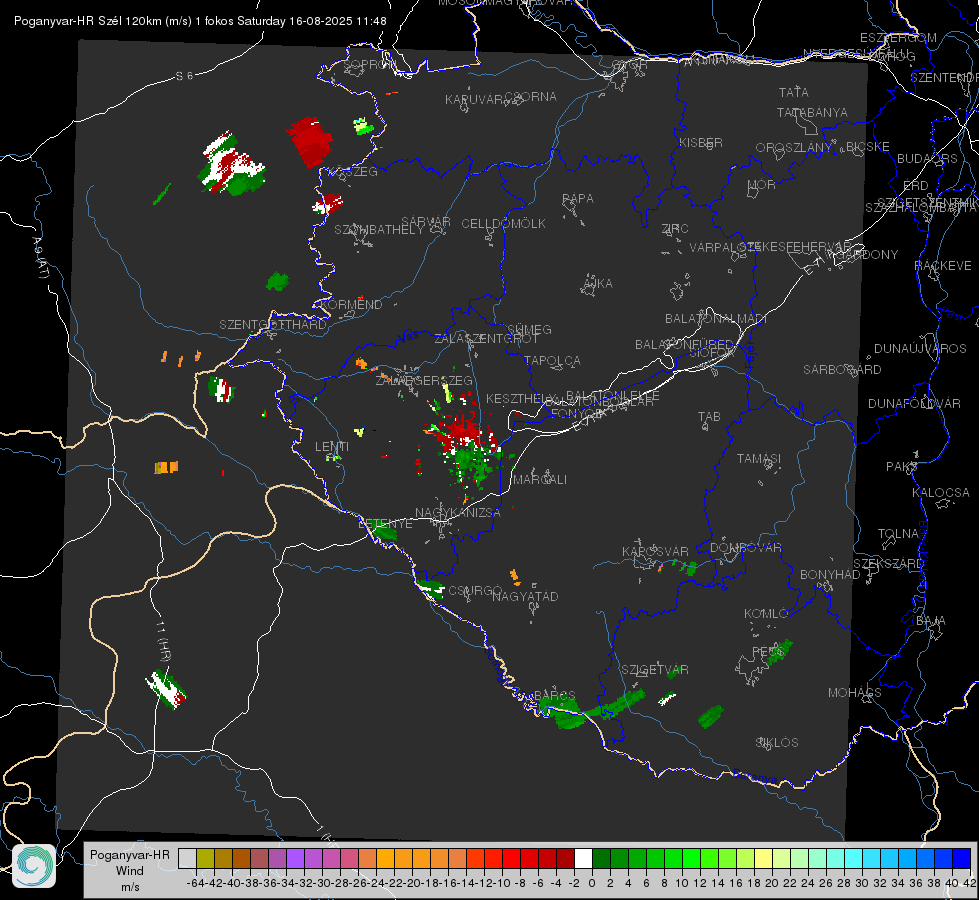Click the TAB city label
This screenshot has height=900, width=979.
tap(709, 417)
